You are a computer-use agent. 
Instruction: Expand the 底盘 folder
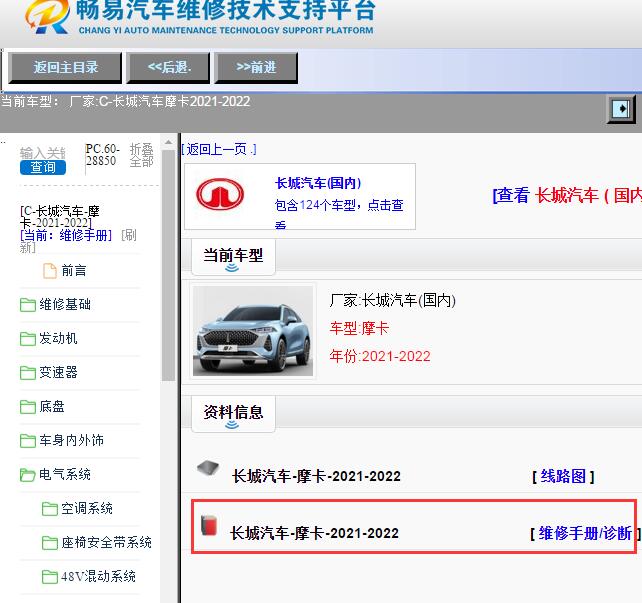(x=52, y=406)
